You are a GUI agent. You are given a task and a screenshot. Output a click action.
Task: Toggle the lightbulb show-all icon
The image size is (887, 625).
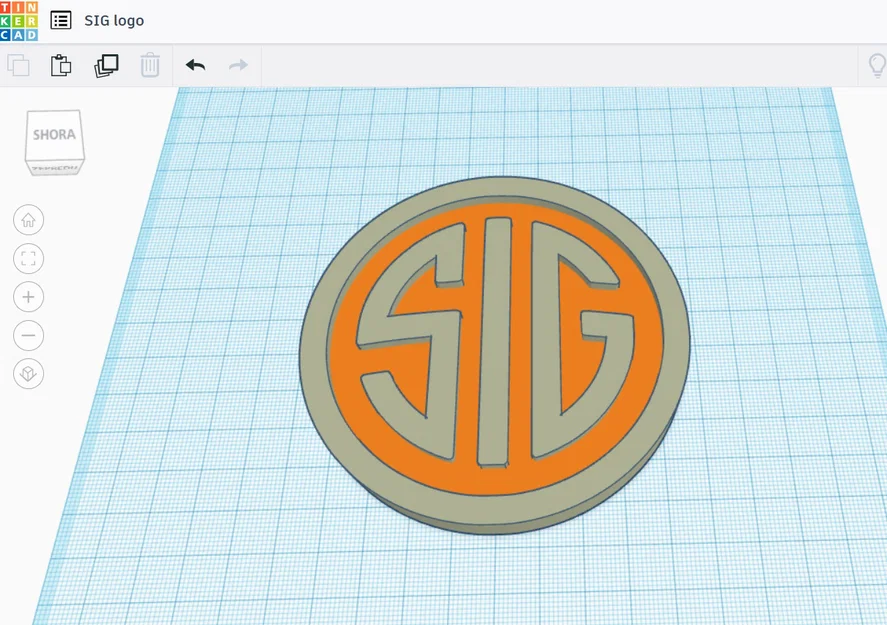pyautogui.click(x=877, y=66)
